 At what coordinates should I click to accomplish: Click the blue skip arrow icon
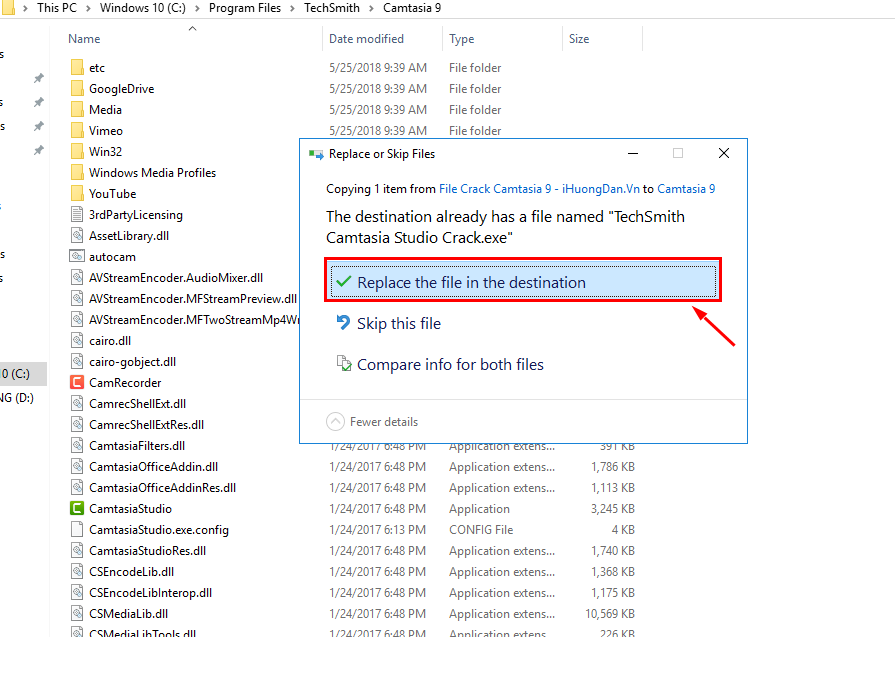(343, 322)
